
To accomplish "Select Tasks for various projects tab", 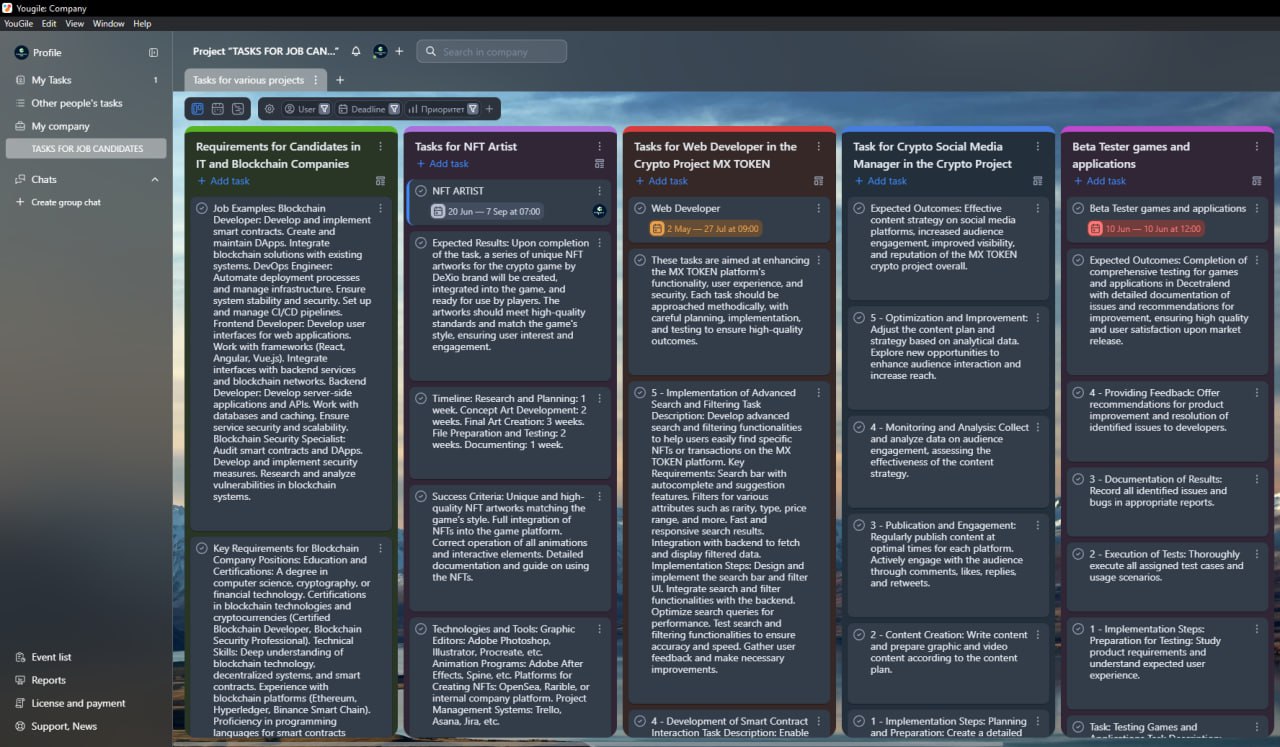I will coord(248,80).
